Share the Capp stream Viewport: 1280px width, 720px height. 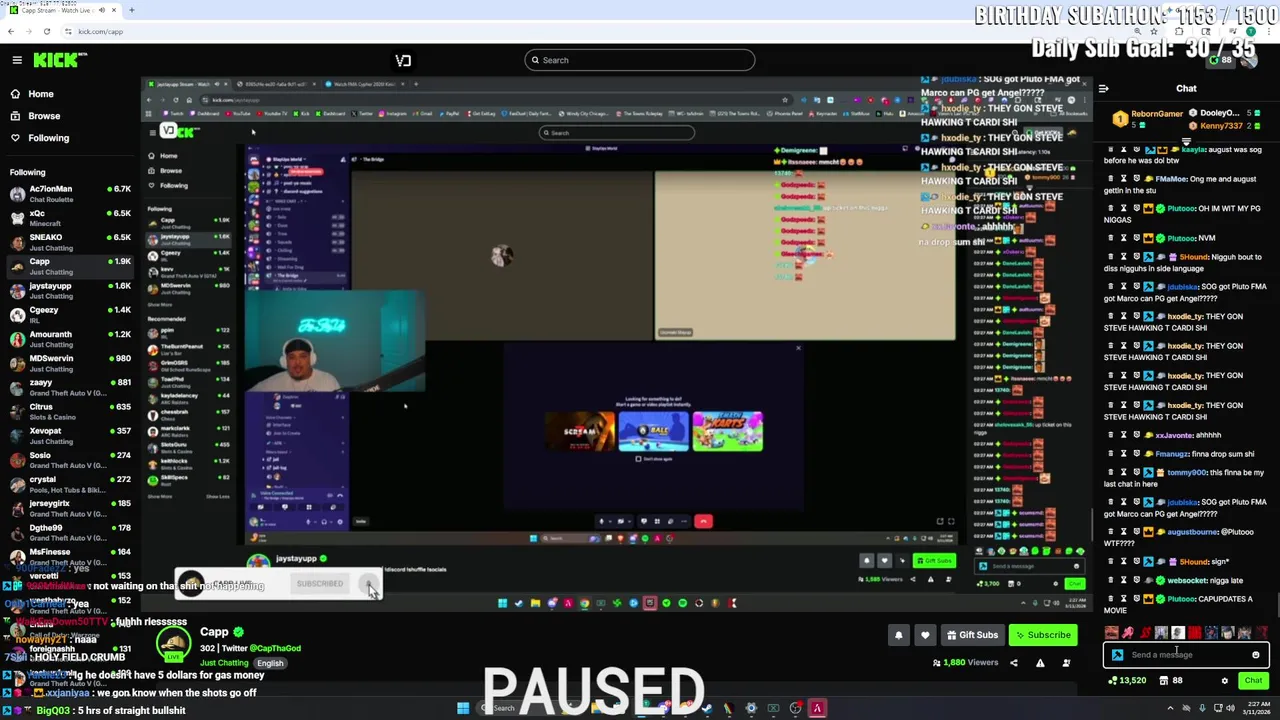[1013, 663]
